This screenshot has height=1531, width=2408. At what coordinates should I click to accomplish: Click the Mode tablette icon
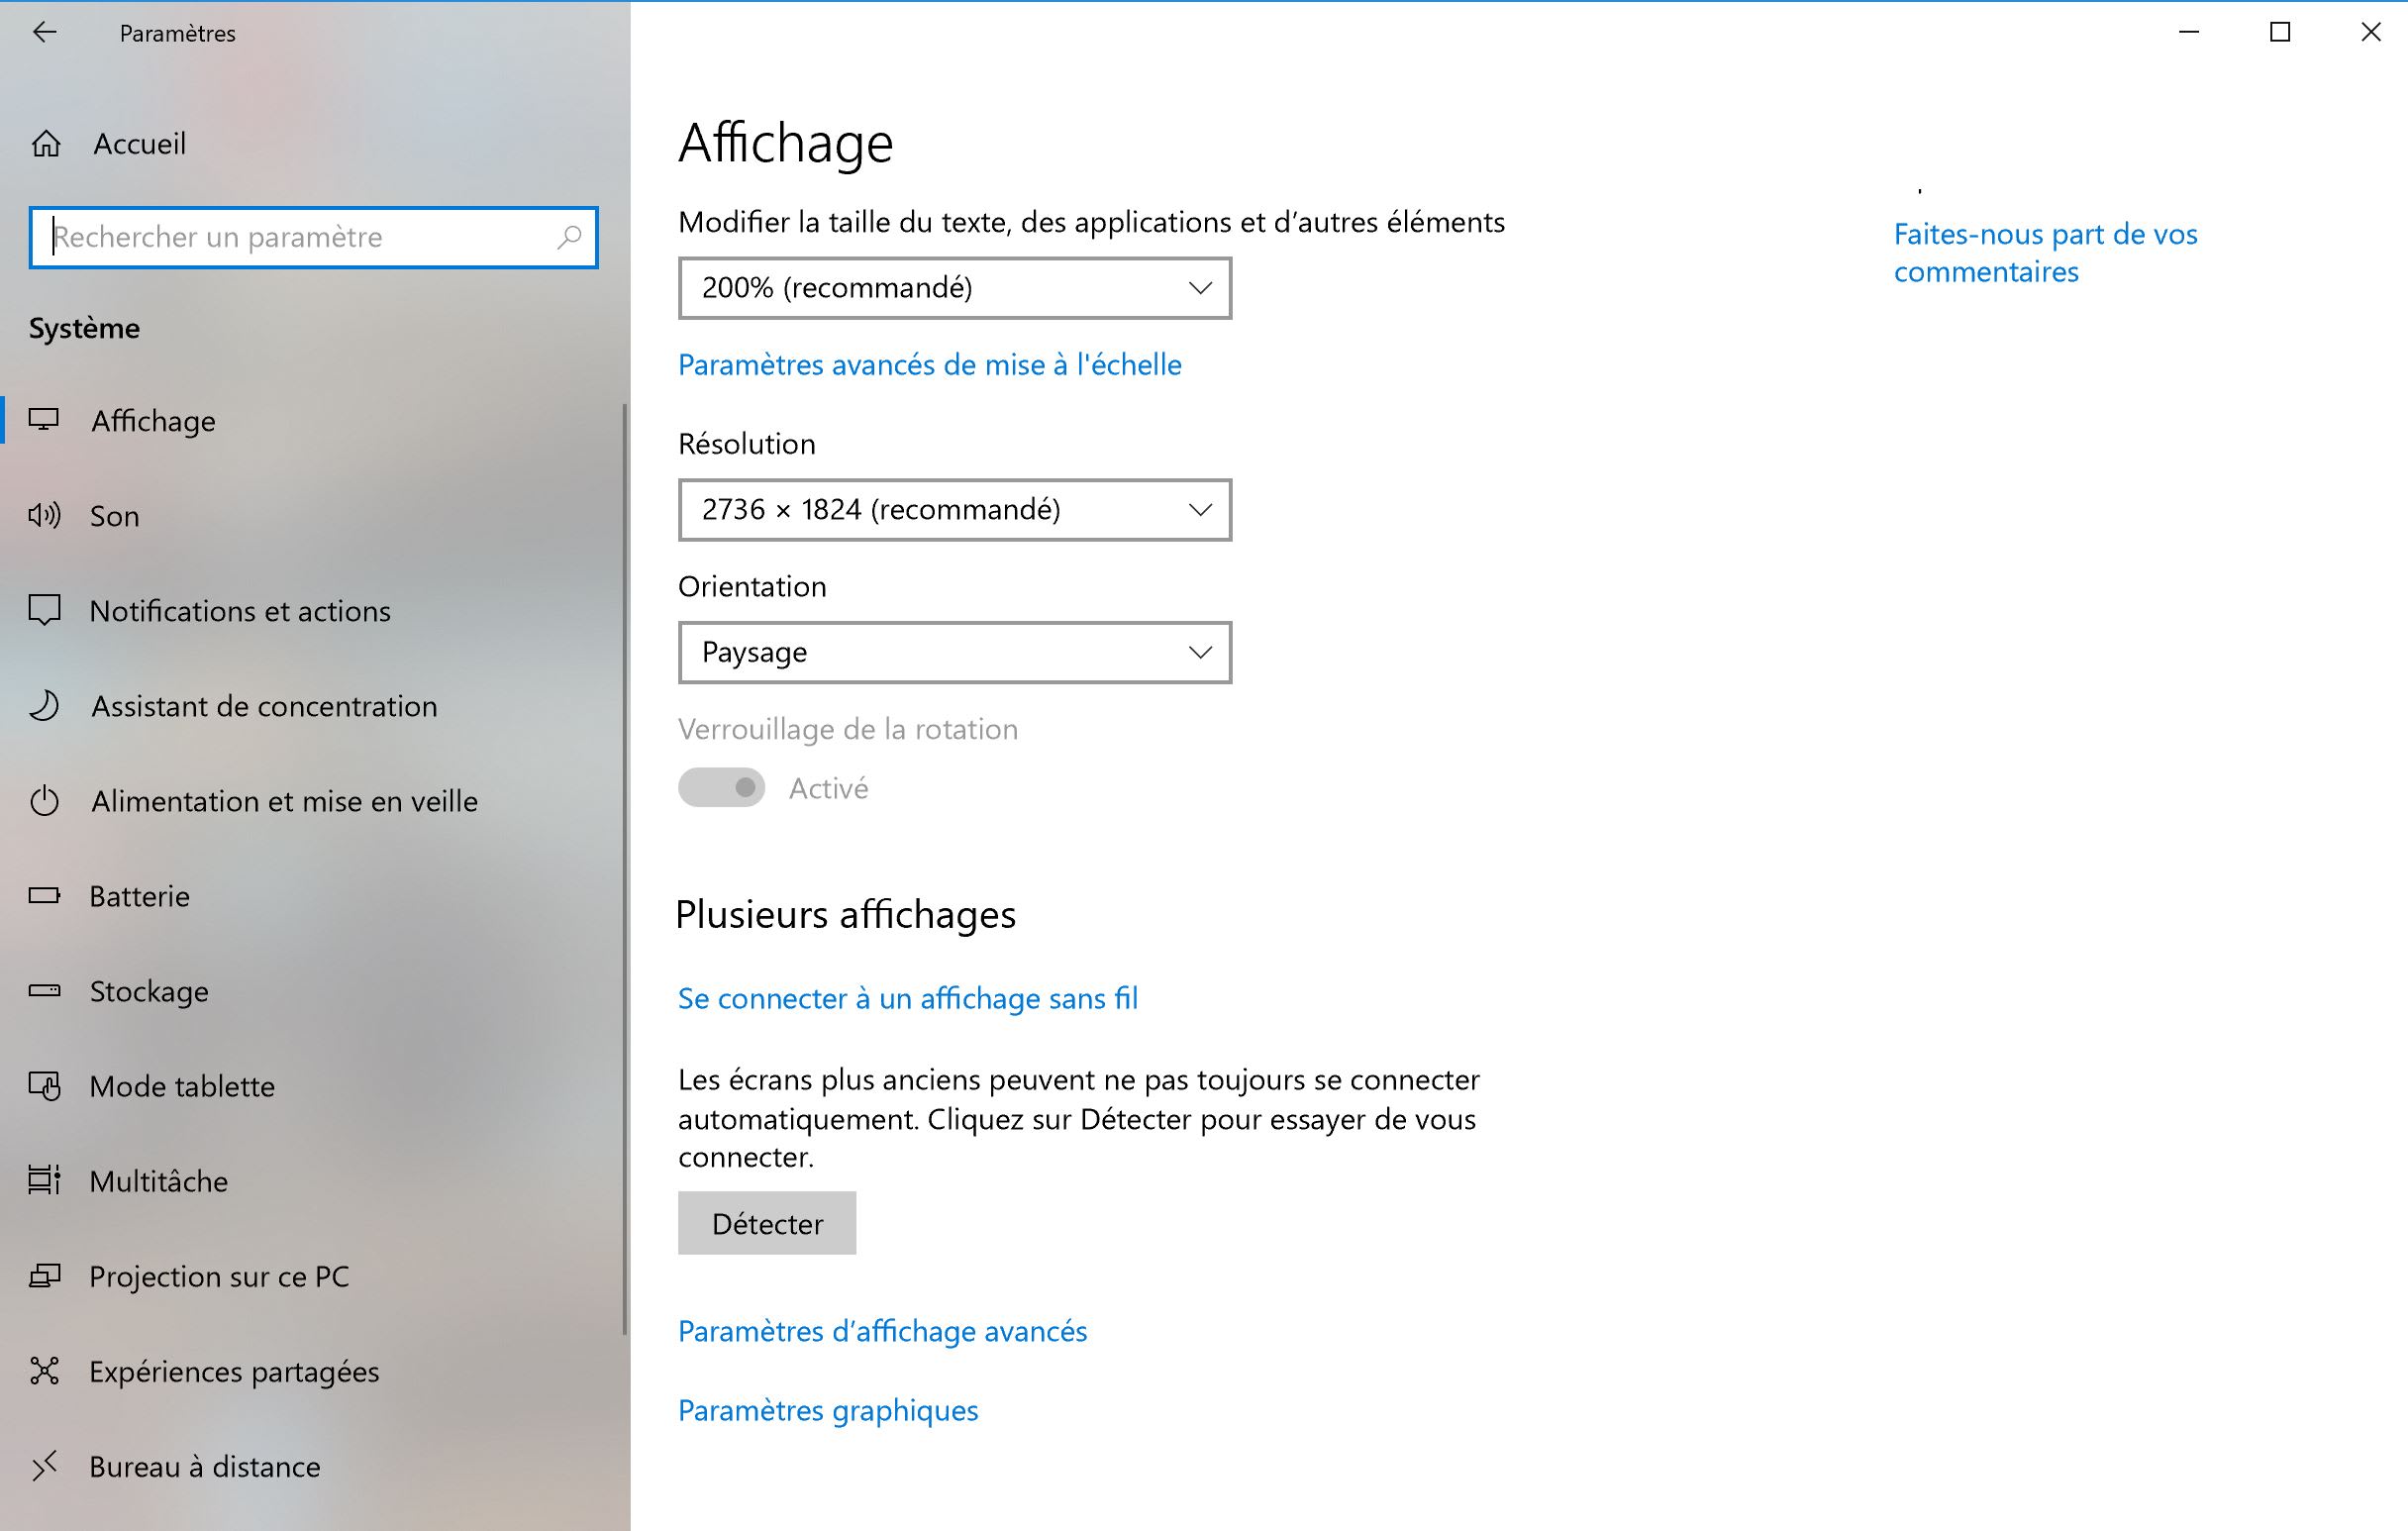point(45,1086)
